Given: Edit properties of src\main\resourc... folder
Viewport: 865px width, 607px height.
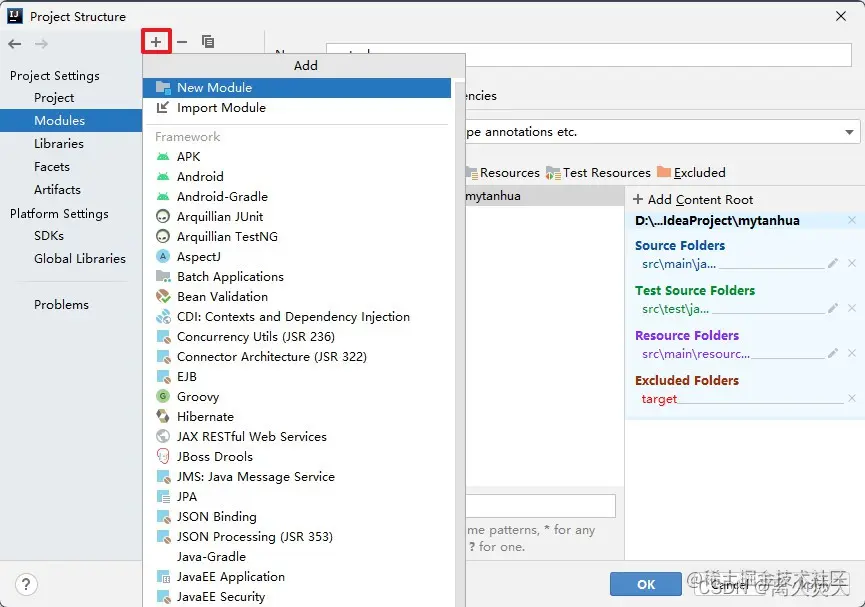Looking at the screenshot, I should tap(833, 353).
